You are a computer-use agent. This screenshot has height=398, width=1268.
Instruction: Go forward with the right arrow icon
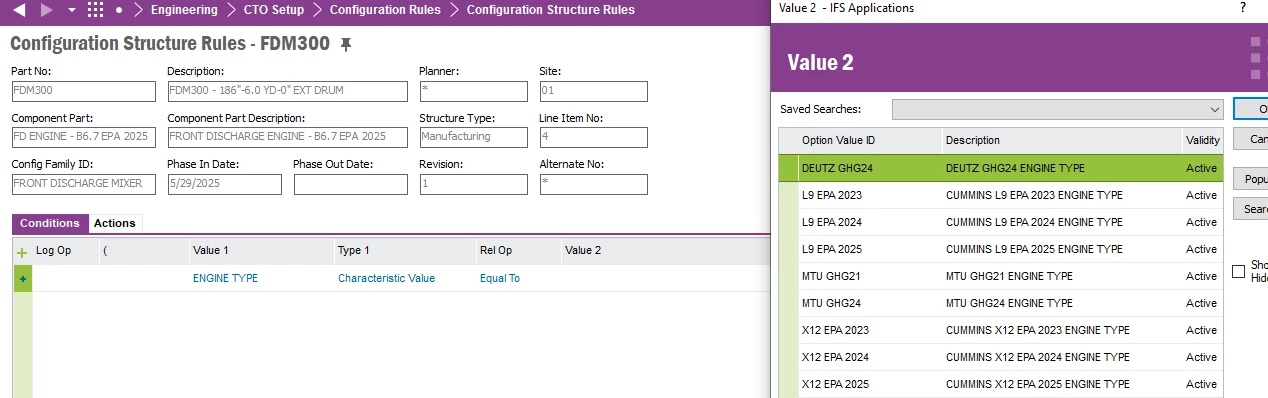47,10
